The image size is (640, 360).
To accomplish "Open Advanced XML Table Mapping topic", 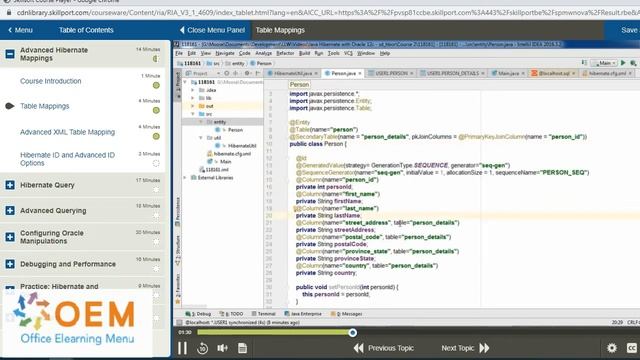I will click(x=67, y=132).
